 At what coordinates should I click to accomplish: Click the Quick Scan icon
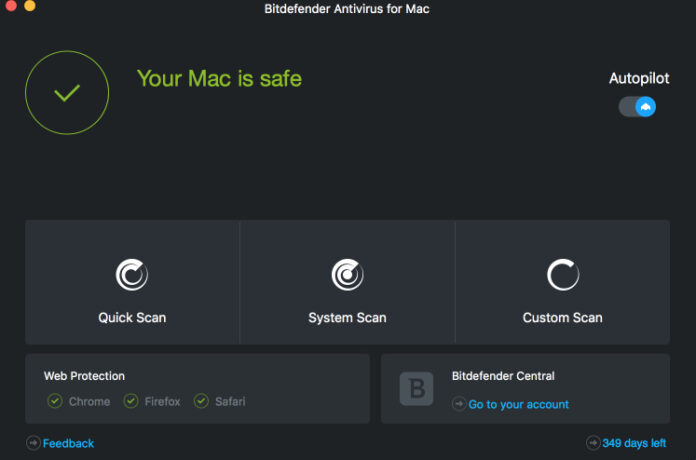pyautogui.click(x=132, y=274)
